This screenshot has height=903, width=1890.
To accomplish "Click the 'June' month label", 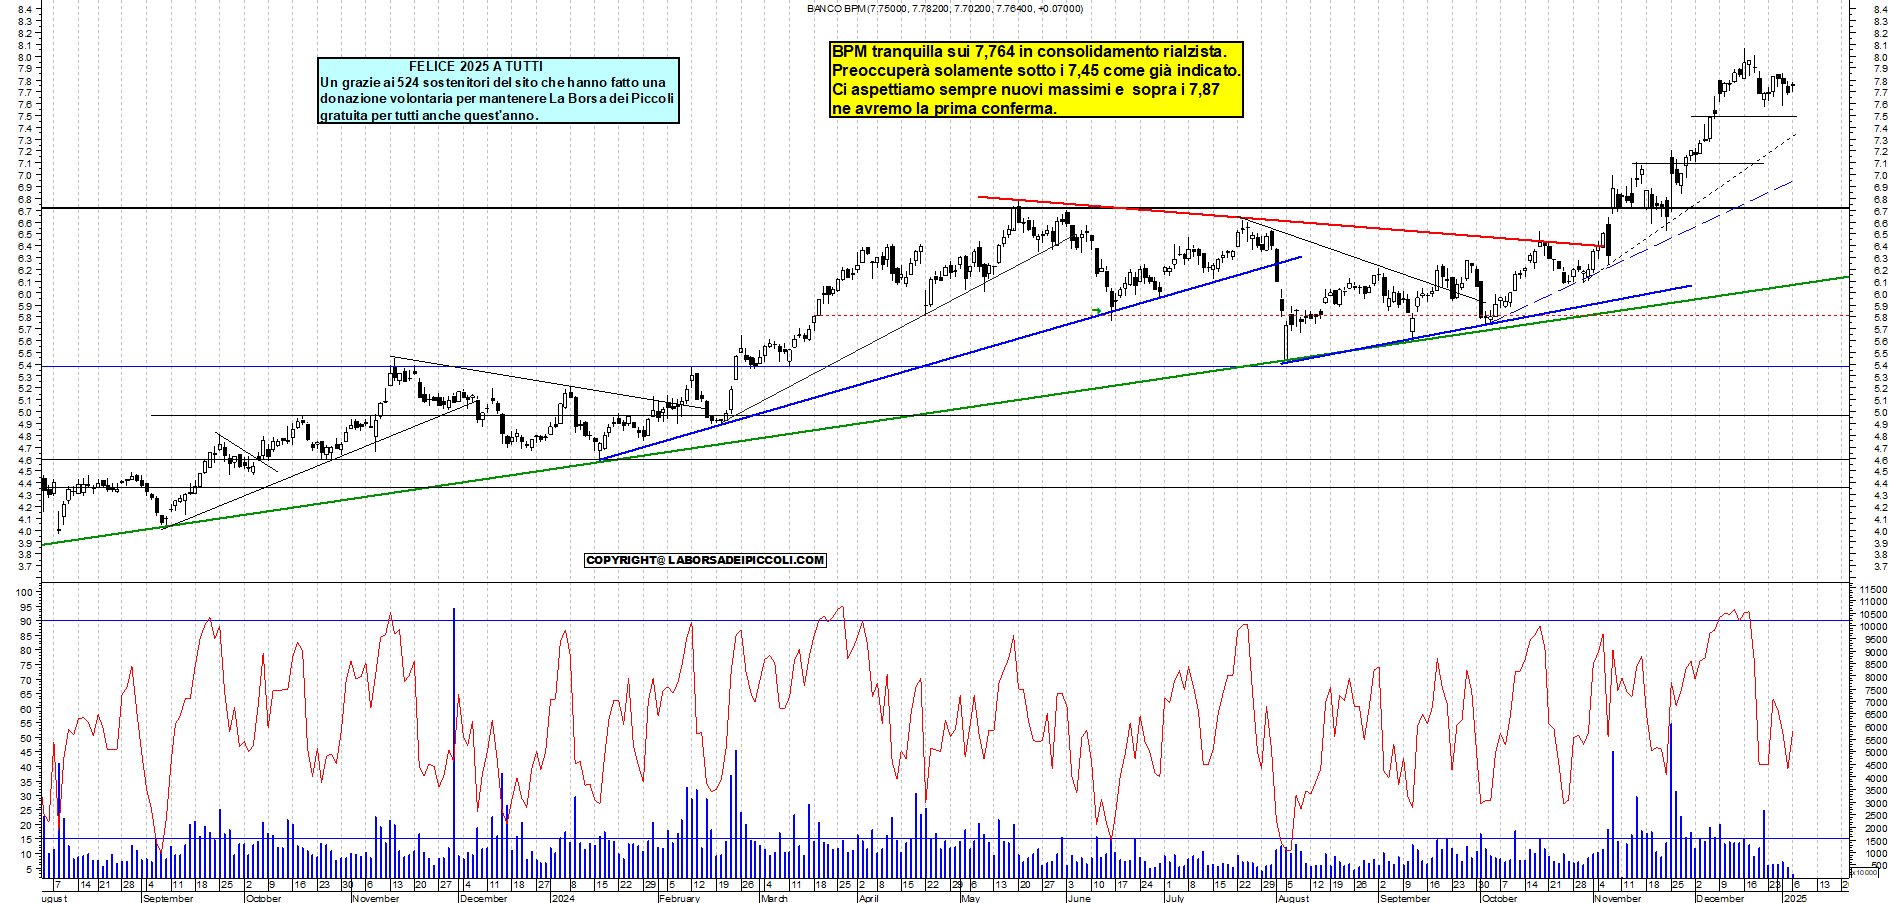I will [1079, 898].
